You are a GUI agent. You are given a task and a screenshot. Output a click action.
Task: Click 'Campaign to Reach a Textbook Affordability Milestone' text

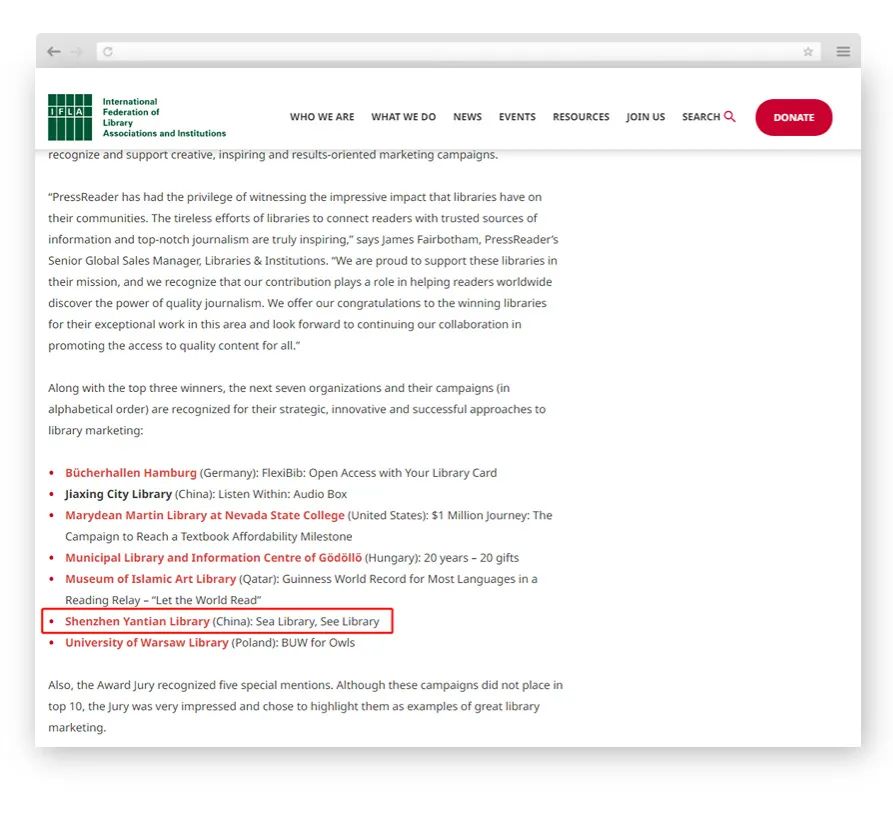coord(208,537)
